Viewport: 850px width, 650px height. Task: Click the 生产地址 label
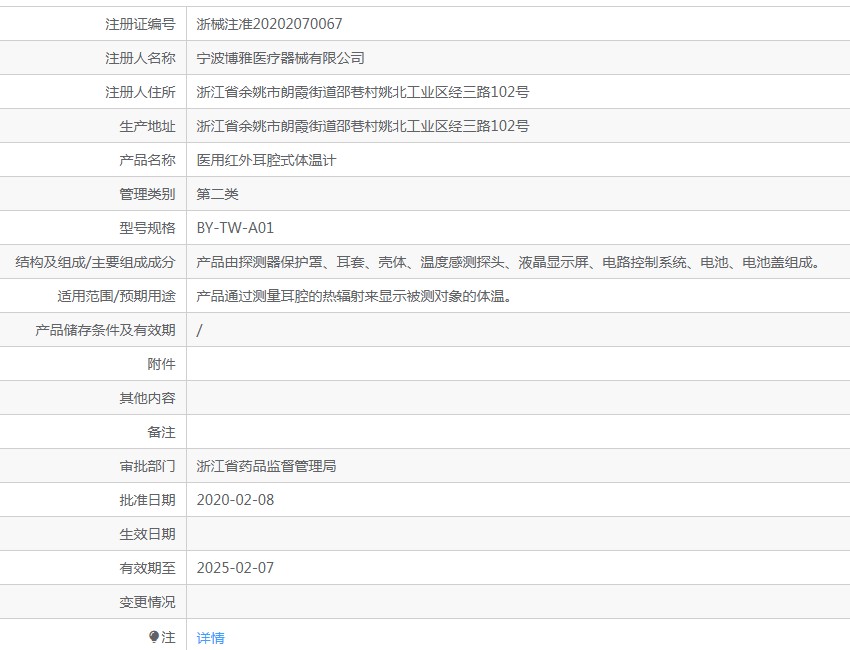coord(147,126)
